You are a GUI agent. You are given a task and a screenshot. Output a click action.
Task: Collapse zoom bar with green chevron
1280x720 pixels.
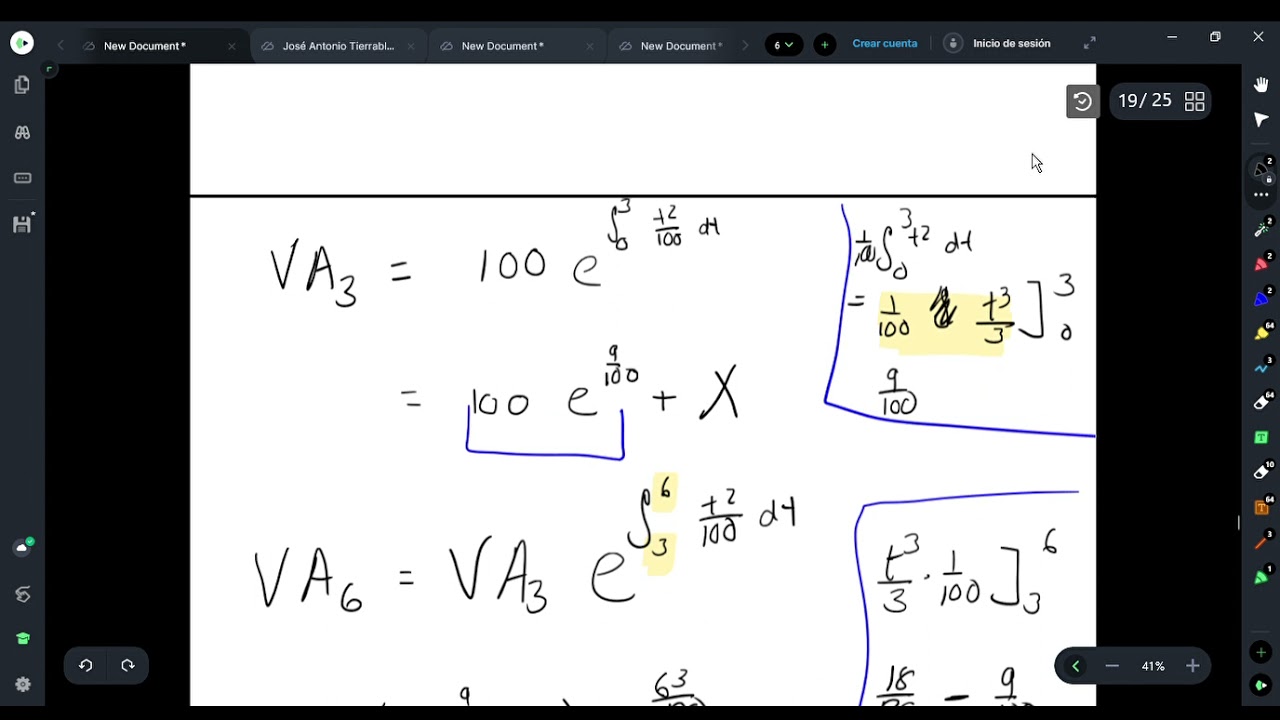(1076, 666)
